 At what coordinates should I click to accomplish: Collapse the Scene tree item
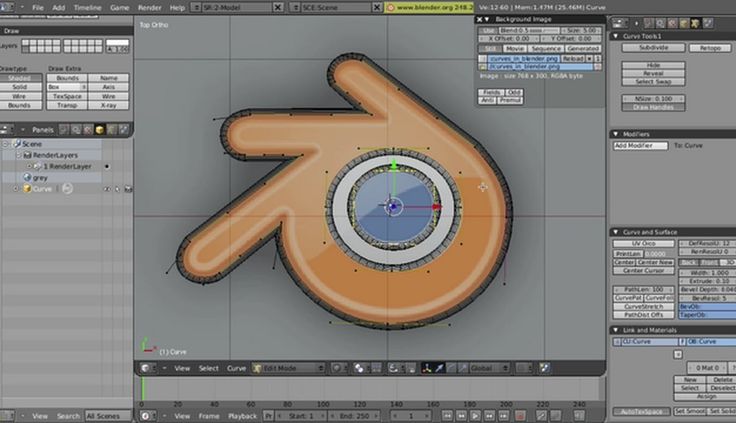[6, 144]
